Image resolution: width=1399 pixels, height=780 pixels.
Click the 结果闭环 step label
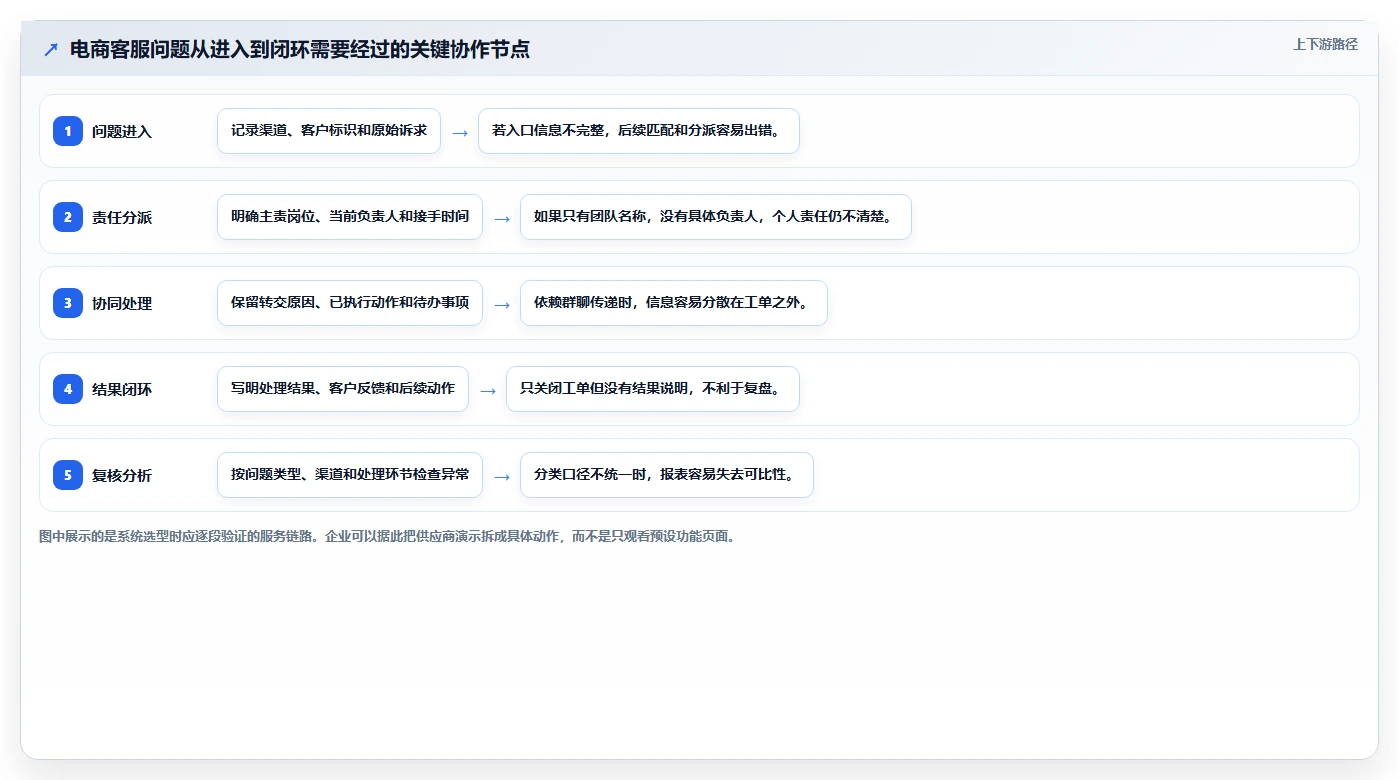pos(122,389)
